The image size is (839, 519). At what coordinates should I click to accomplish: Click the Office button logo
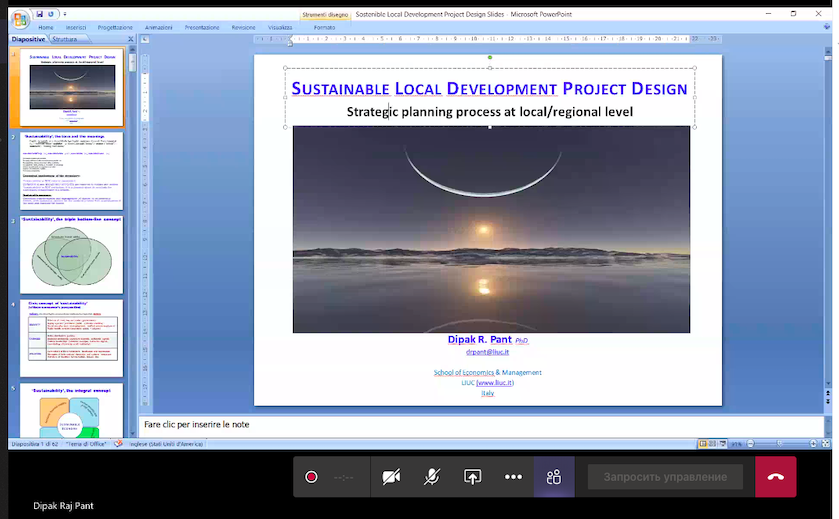[19, 20]
